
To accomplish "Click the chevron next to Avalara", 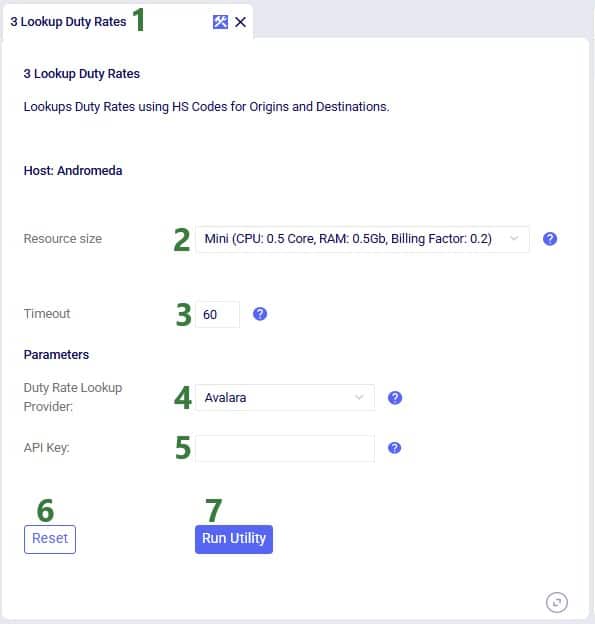I will point(359,398).
